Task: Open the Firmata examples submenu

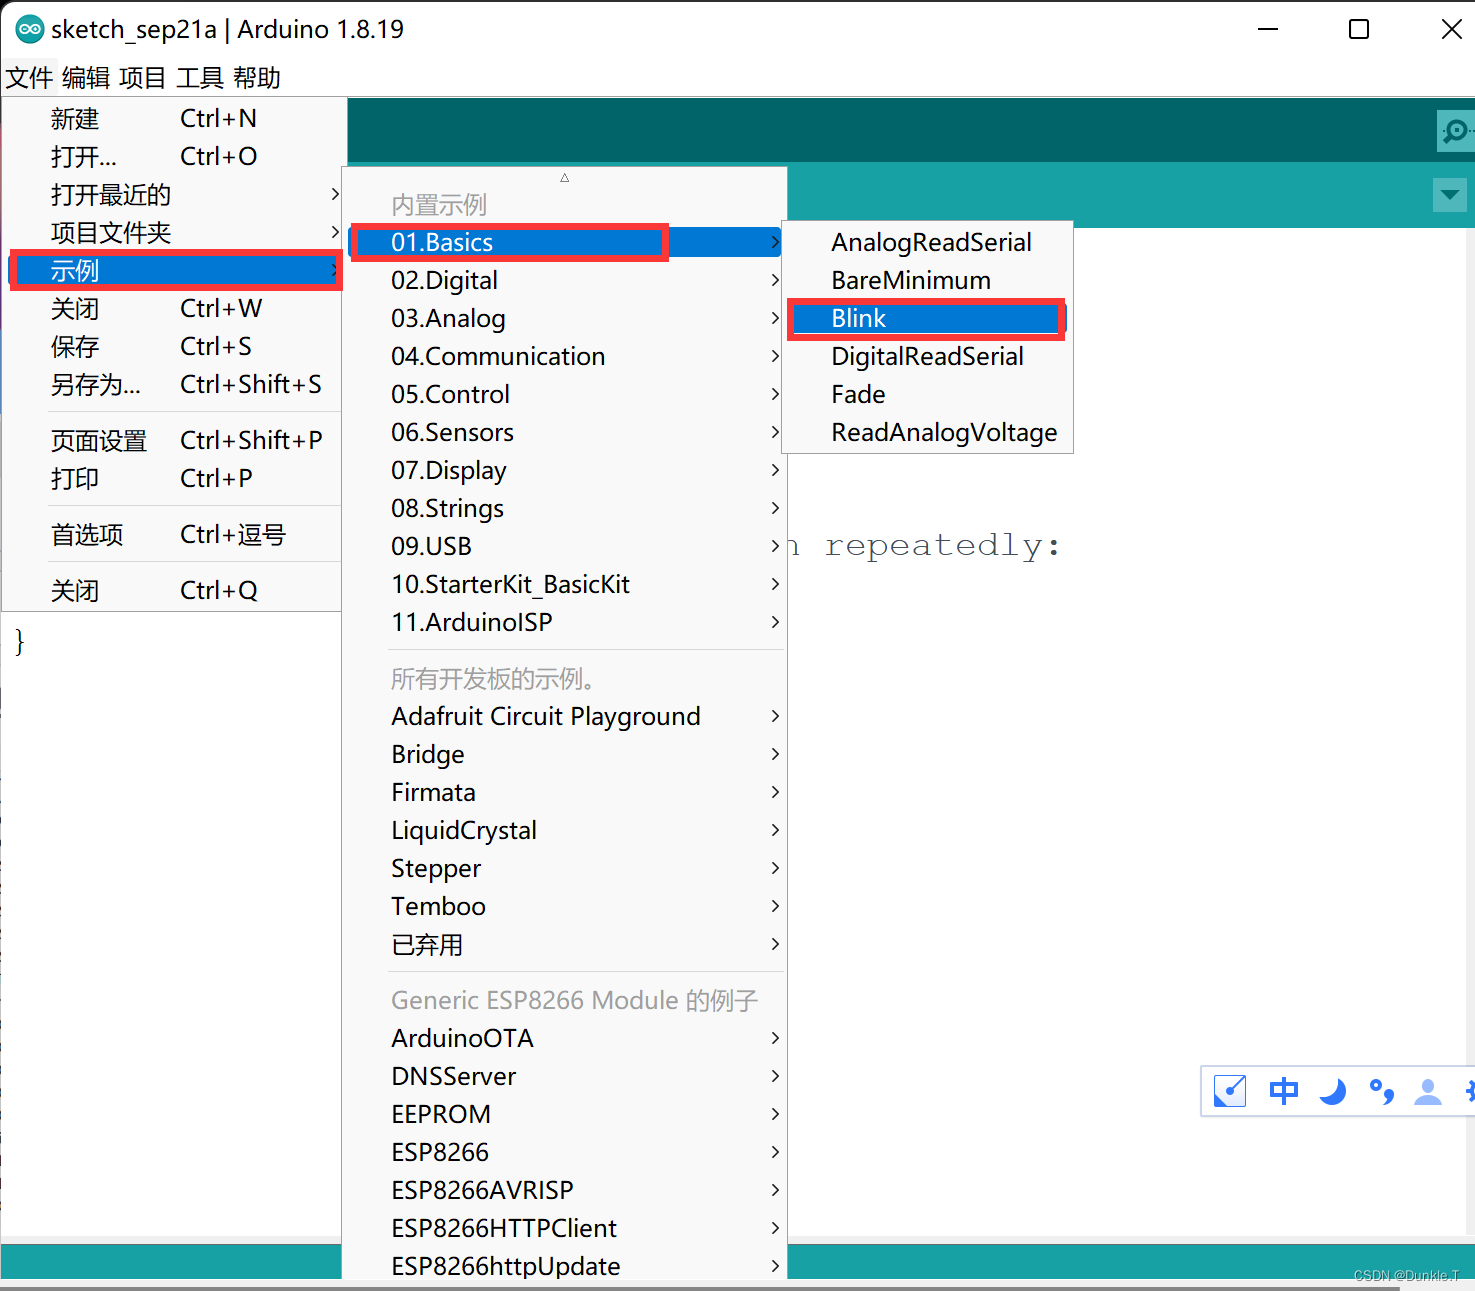Action: (565, 792)
